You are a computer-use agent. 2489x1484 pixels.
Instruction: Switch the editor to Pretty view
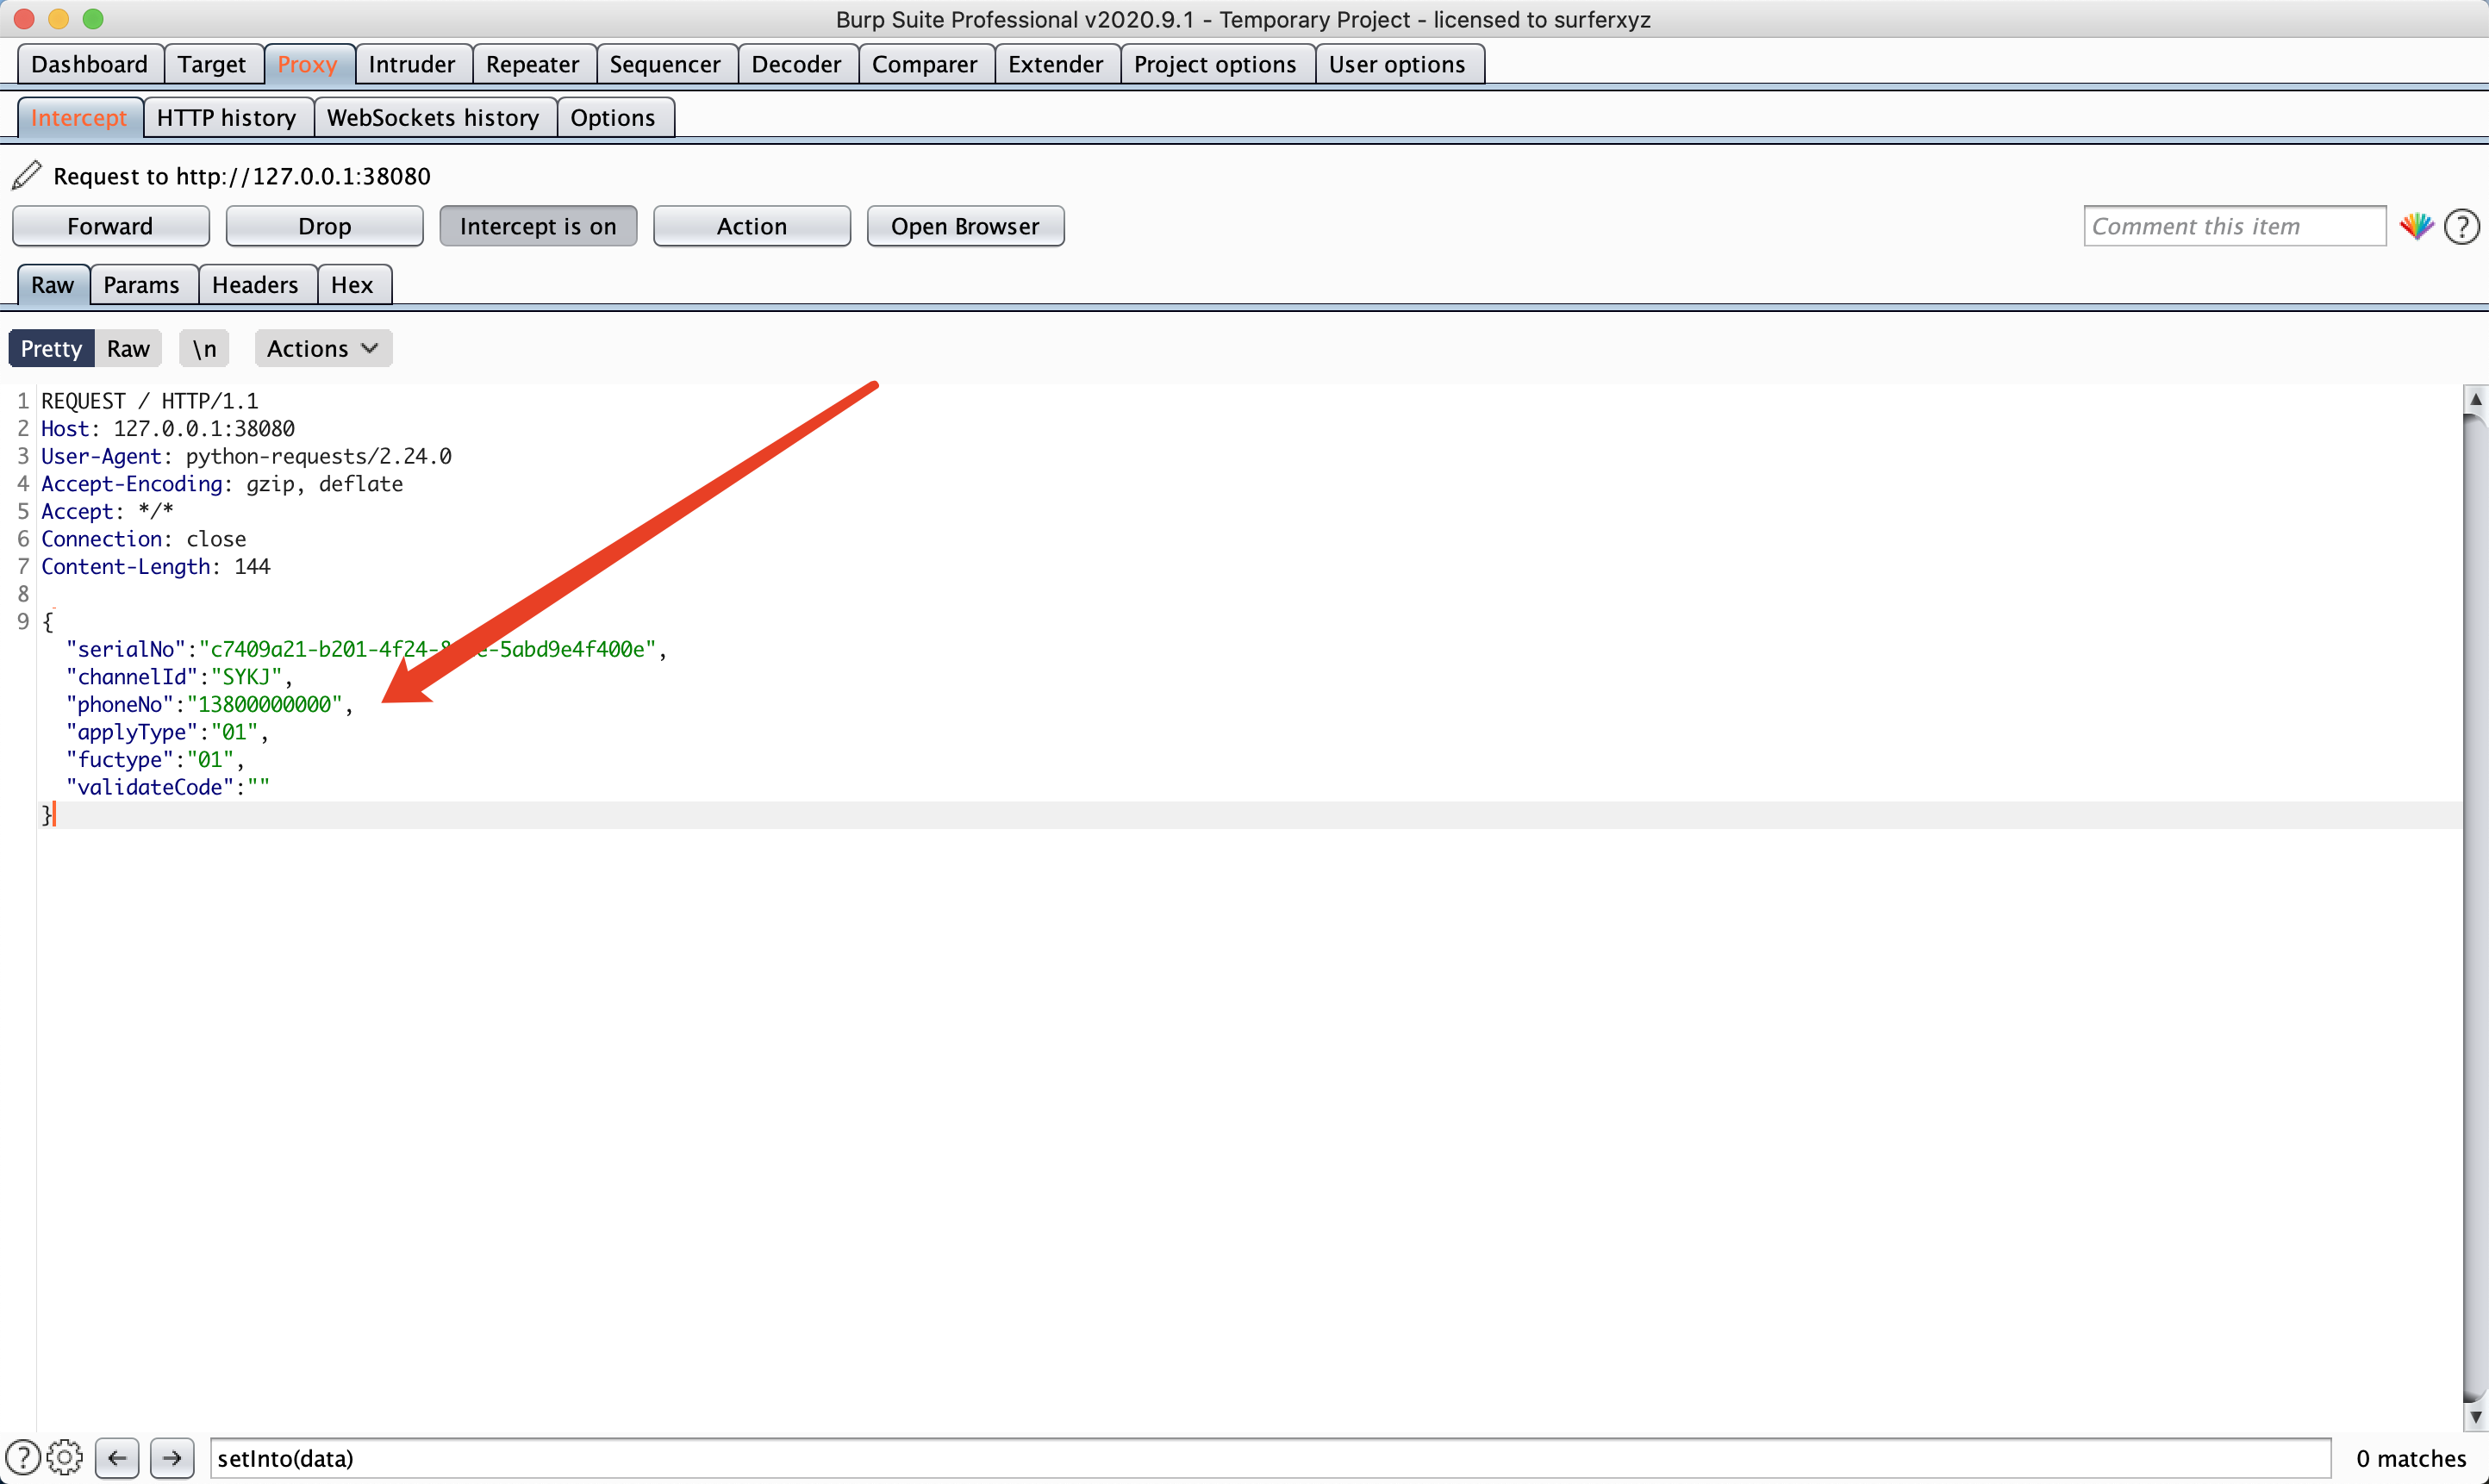point(51,348)
